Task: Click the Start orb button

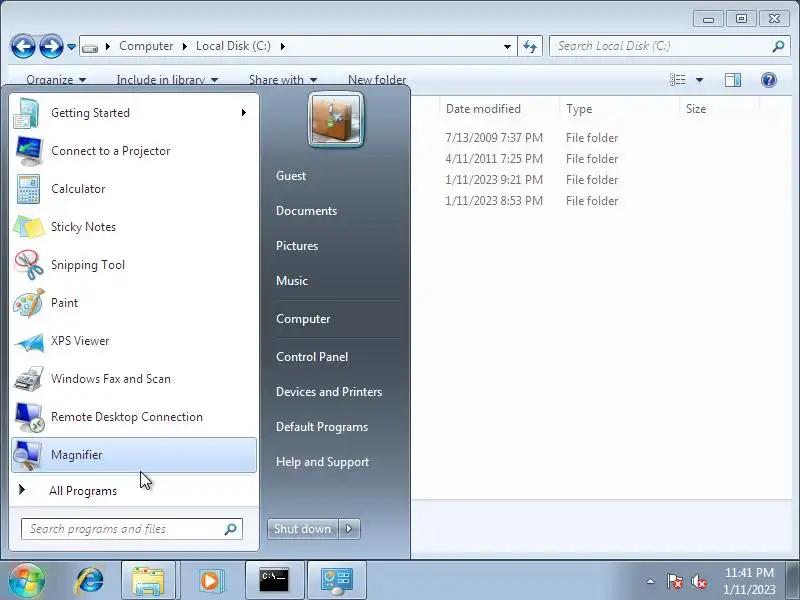Action: tap(27, 580)
